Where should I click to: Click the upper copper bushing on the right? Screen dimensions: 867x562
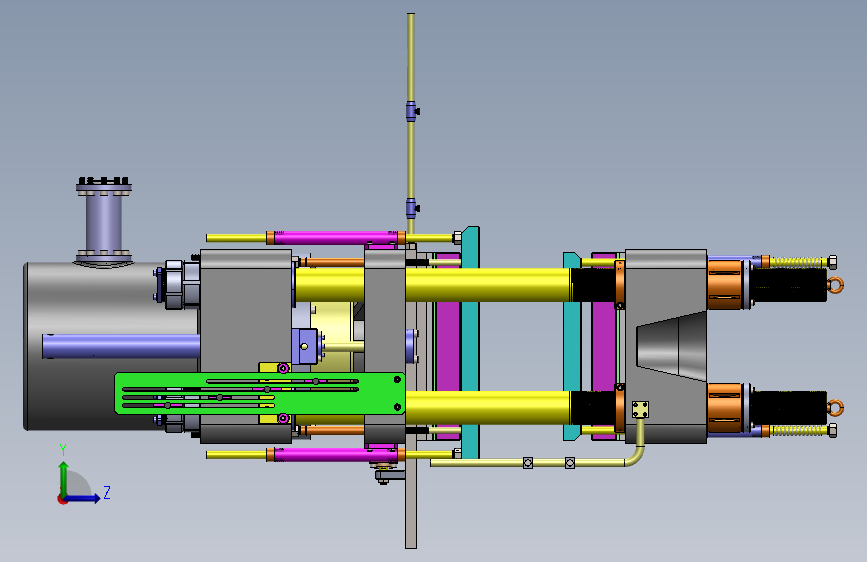[725, 285]
